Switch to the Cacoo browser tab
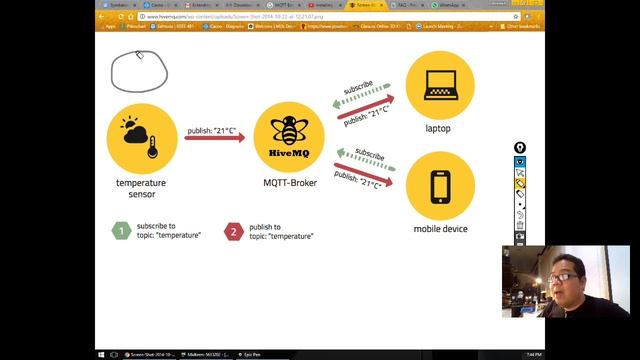 tap(159, 5)
